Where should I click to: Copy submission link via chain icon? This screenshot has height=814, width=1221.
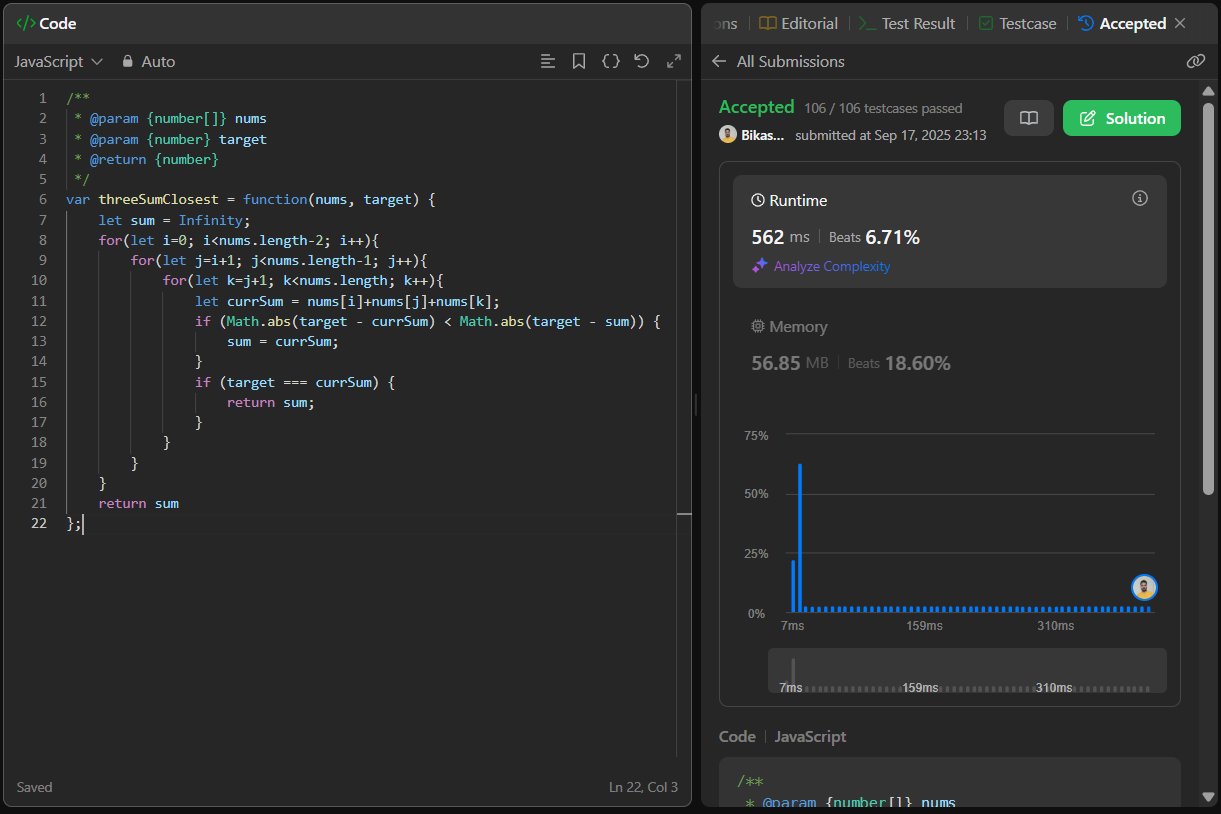(x=1195, y=61)
